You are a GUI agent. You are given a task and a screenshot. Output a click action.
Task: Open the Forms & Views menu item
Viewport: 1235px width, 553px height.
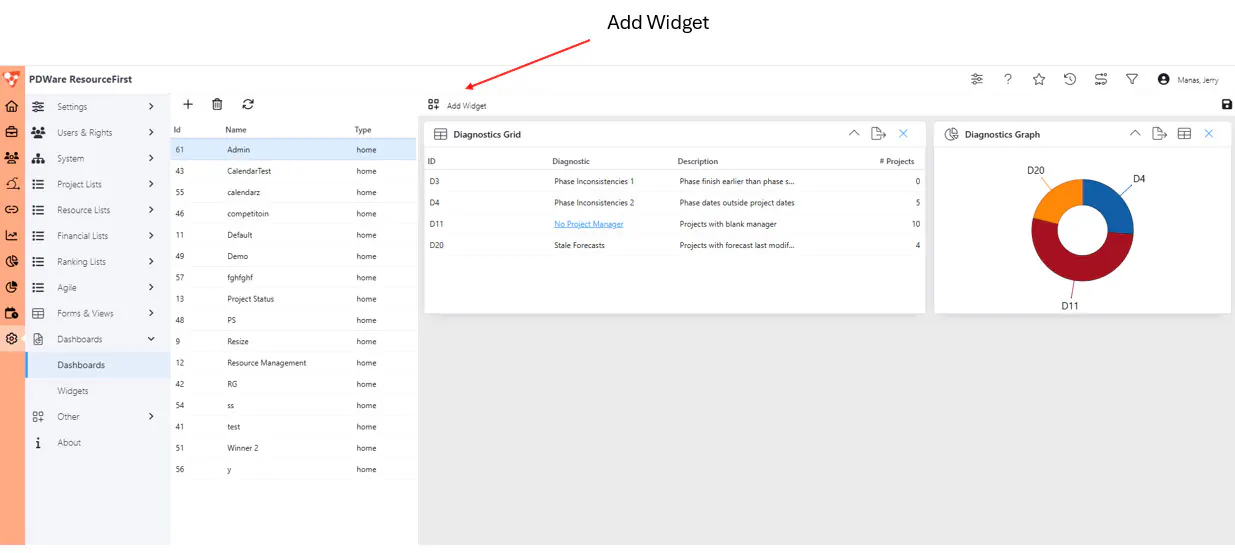[97, 313]
